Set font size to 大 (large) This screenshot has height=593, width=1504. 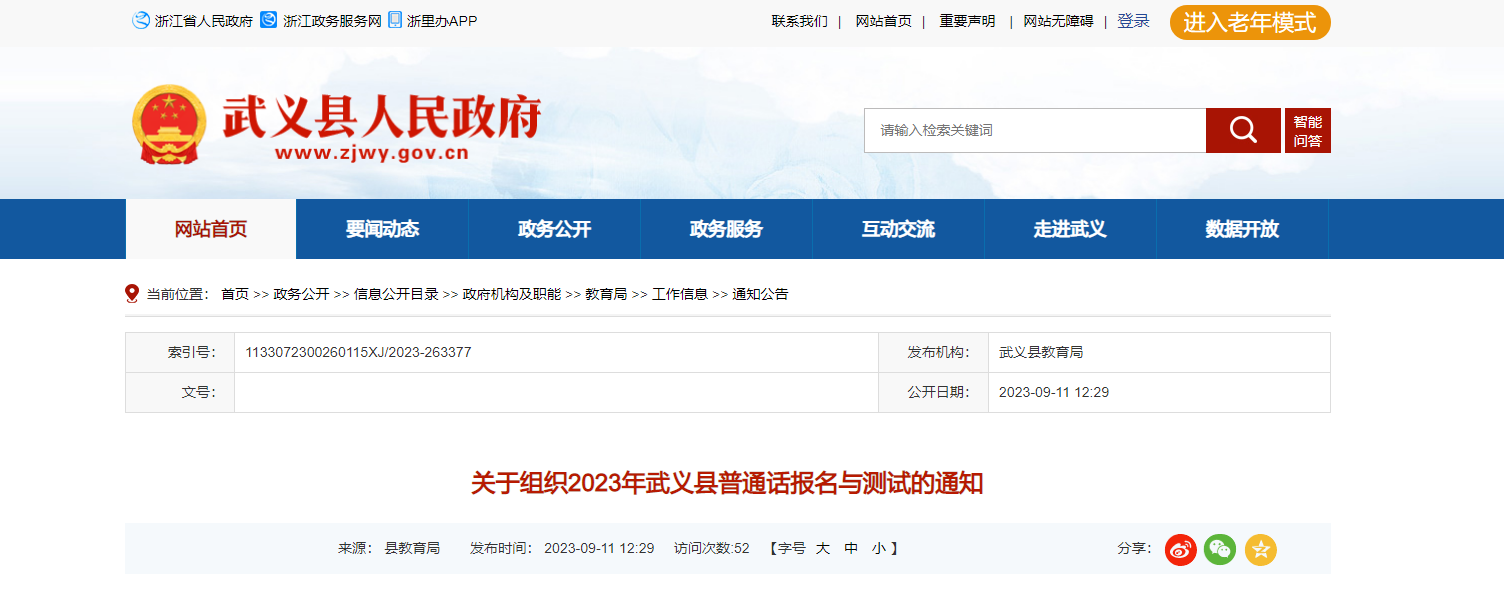point(823,548)
